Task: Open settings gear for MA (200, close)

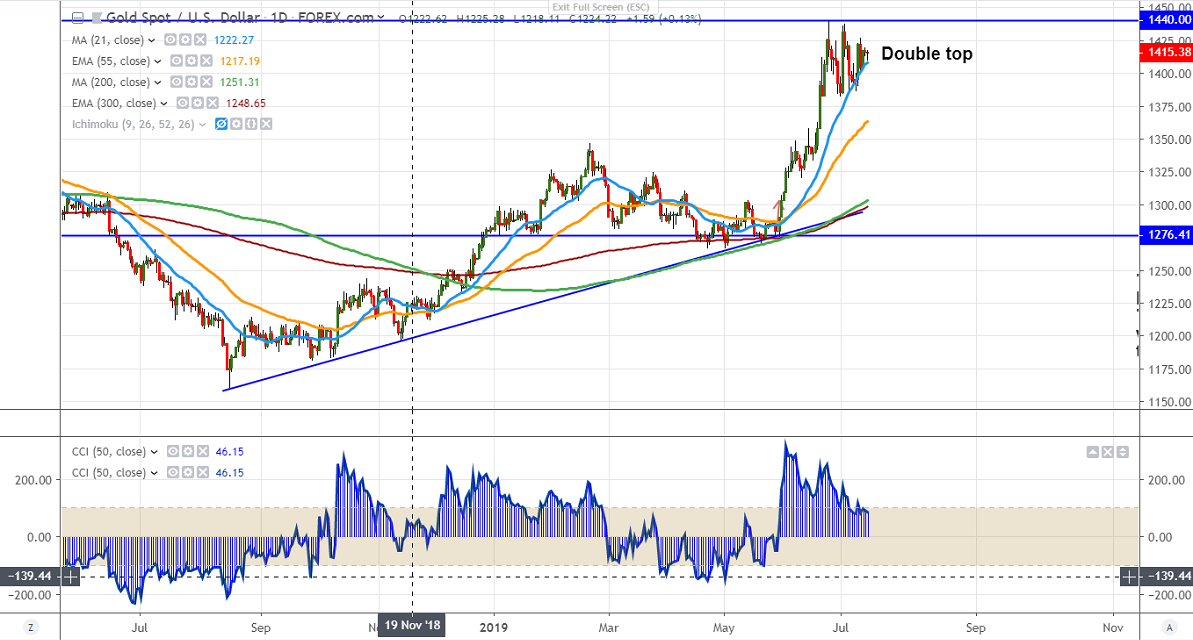Action: [191, 82]
